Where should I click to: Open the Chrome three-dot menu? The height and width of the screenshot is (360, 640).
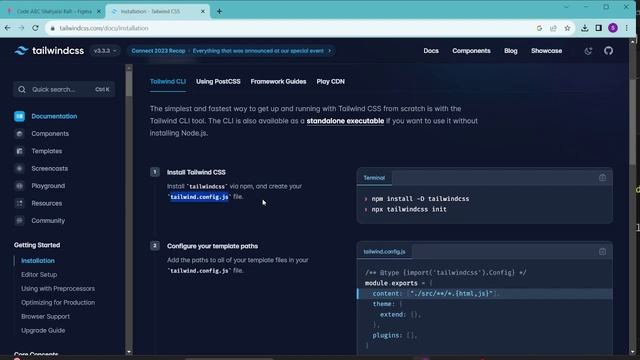pyautogui.click(x=627, y=28)
